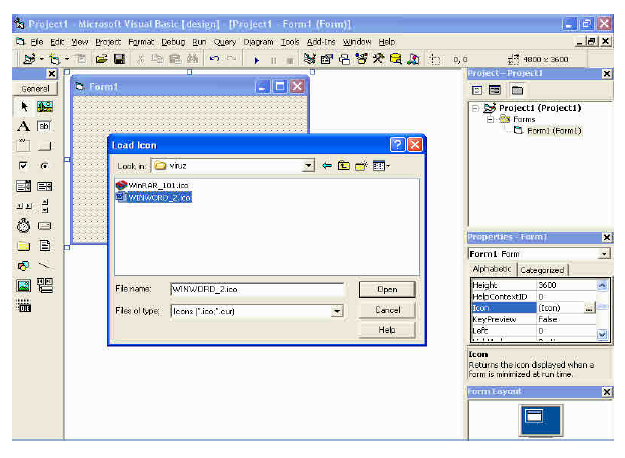Image resolution: width=625 pixels, height=458 pixels.
Task: Open the View Menu icon in dialog
Action: (x=381, y=165)
